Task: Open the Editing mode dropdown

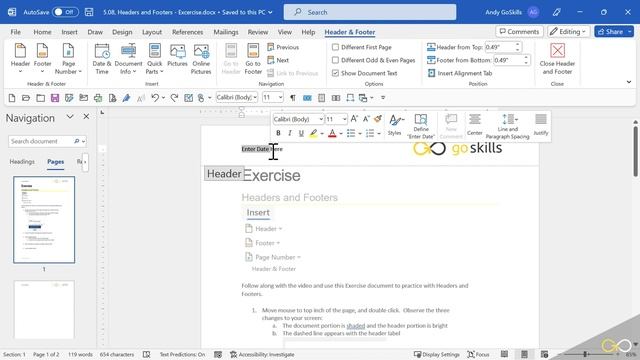Action: coord(568,31)
